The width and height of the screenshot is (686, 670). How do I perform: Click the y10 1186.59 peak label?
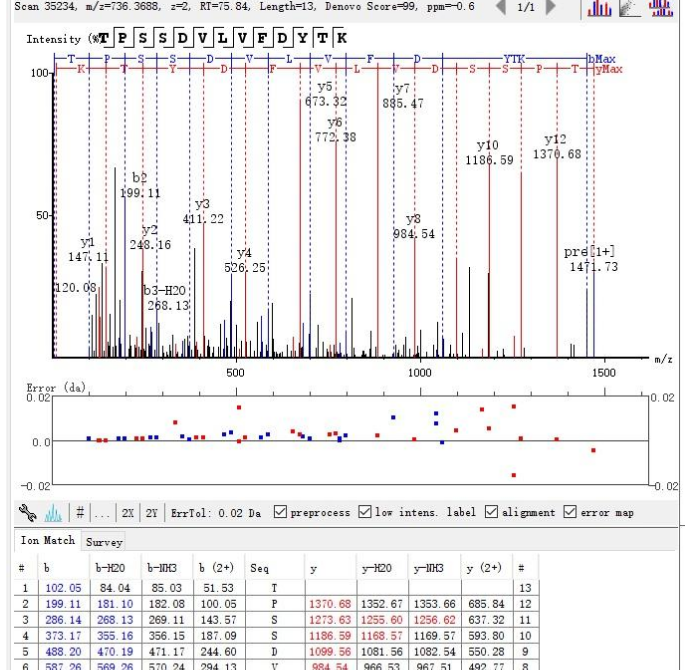[489, 152]
